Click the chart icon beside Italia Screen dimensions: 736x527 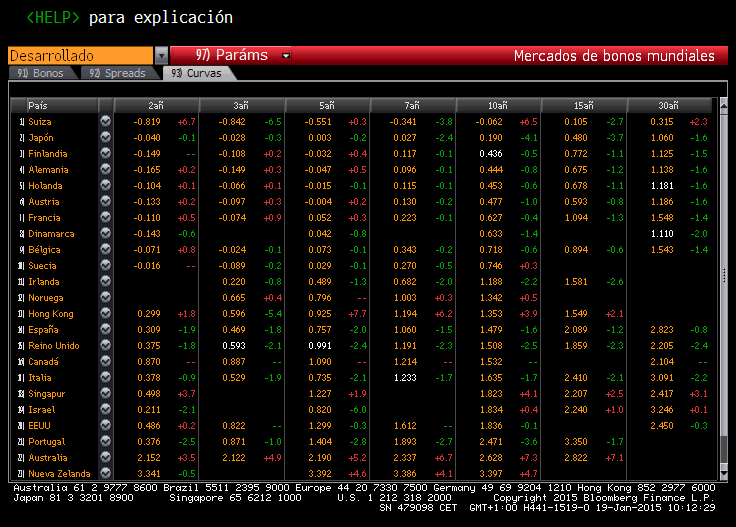click(106, 377)
